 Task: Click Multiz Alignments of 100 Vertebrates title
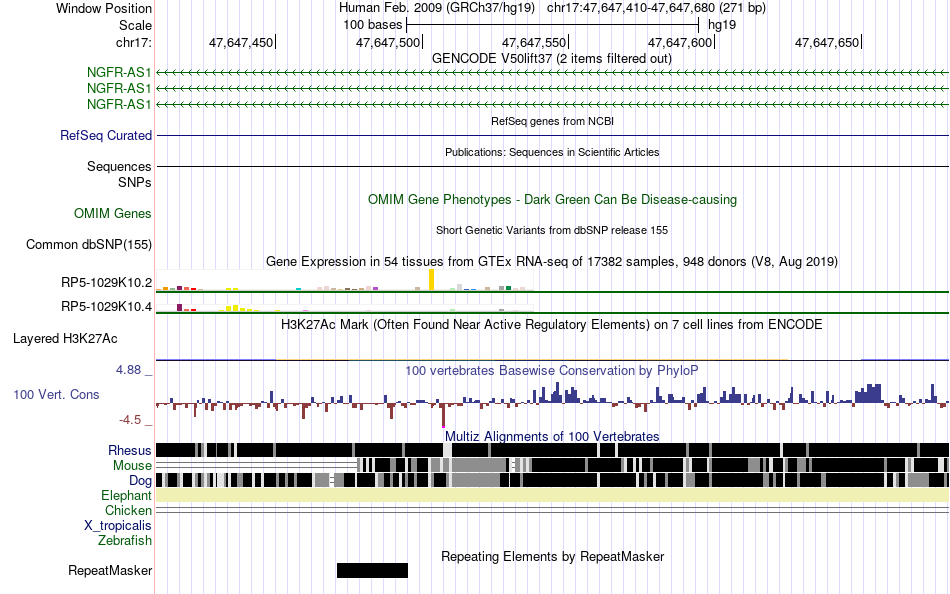pyautogui.click(x=552, y=436)
